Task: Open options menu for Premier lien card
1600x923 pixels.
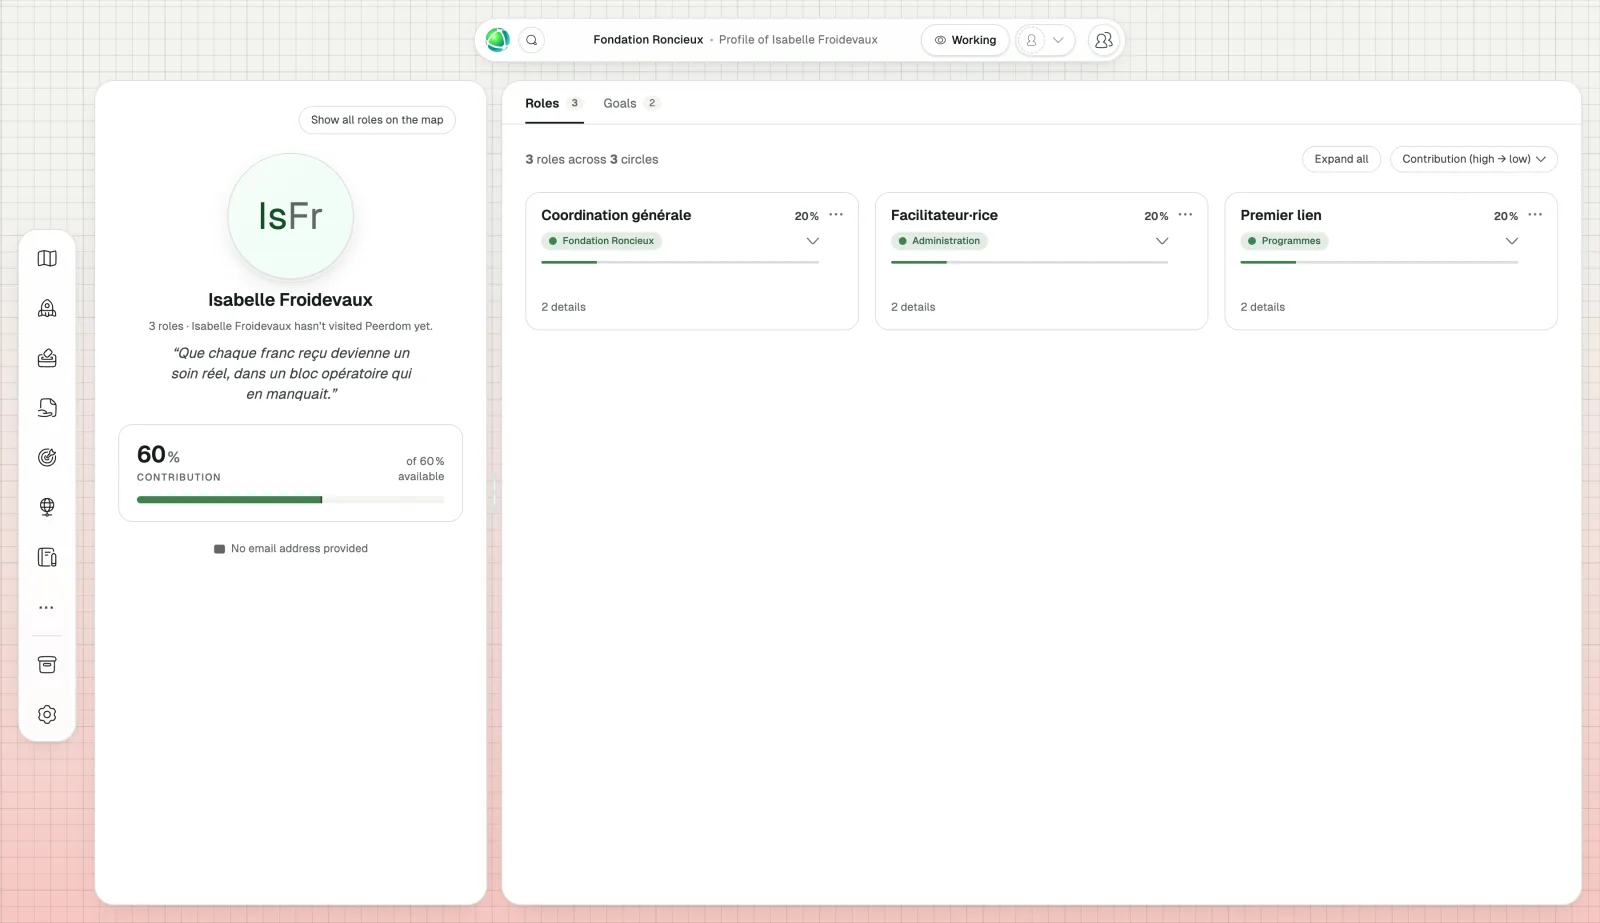Action: click(1535, 215)
